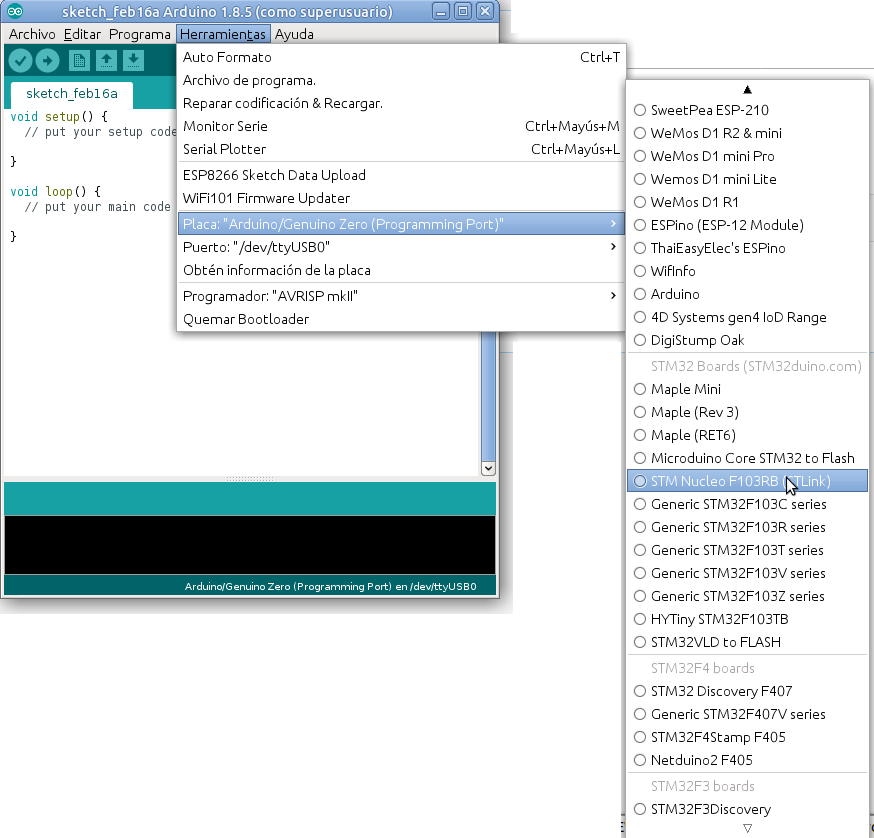Click Quemar Bootloader entry

[401, 319]
